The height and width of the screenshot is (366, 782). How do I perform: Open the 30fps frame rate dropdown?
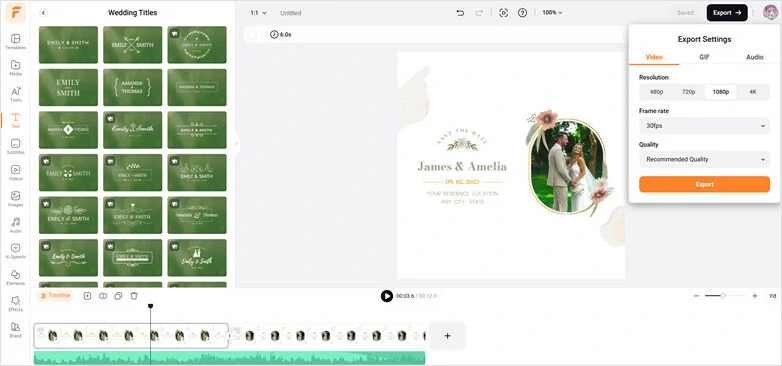coord(704,126)
